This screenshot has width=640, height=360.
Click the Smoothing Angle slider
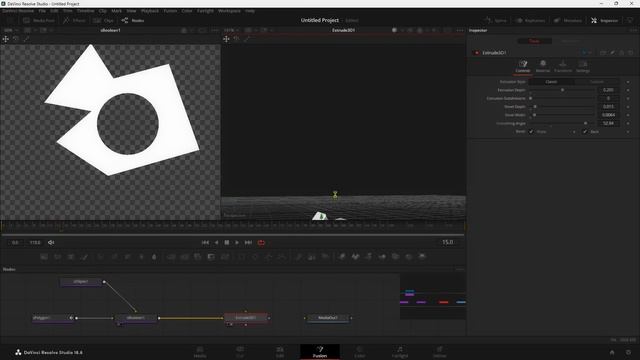click(562, 123)
